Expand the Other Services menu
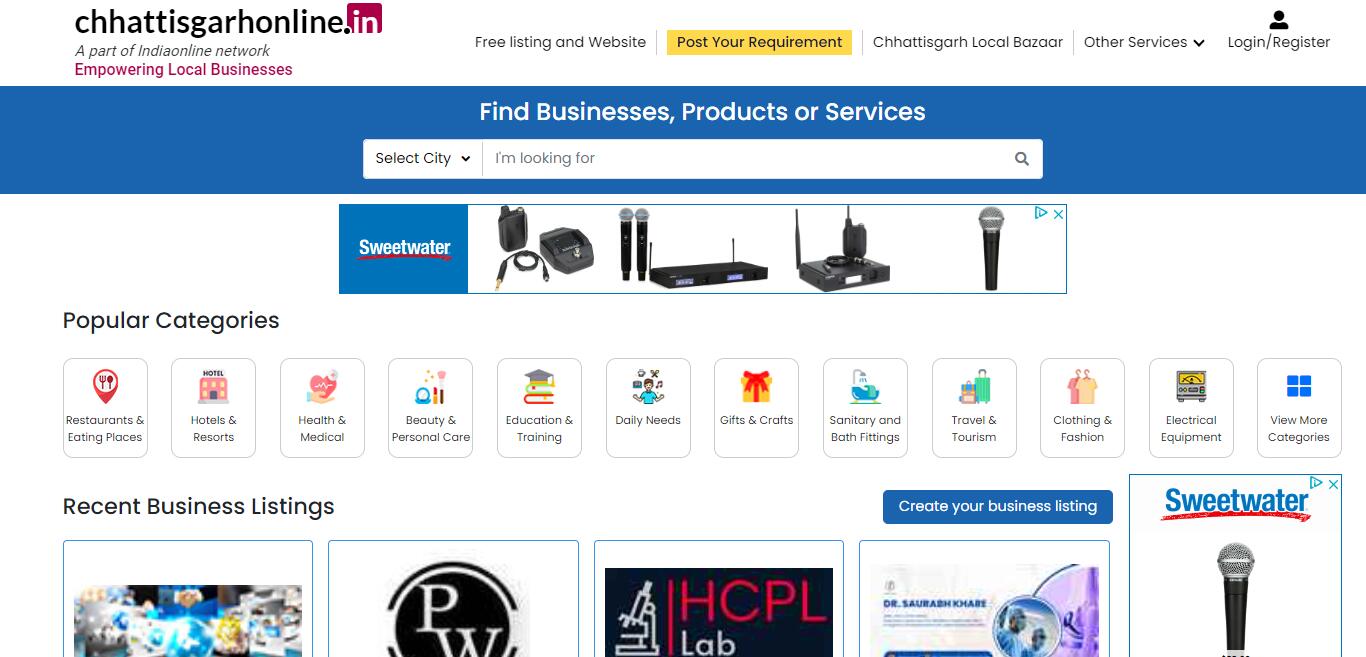 click(x=1144, y=42)
